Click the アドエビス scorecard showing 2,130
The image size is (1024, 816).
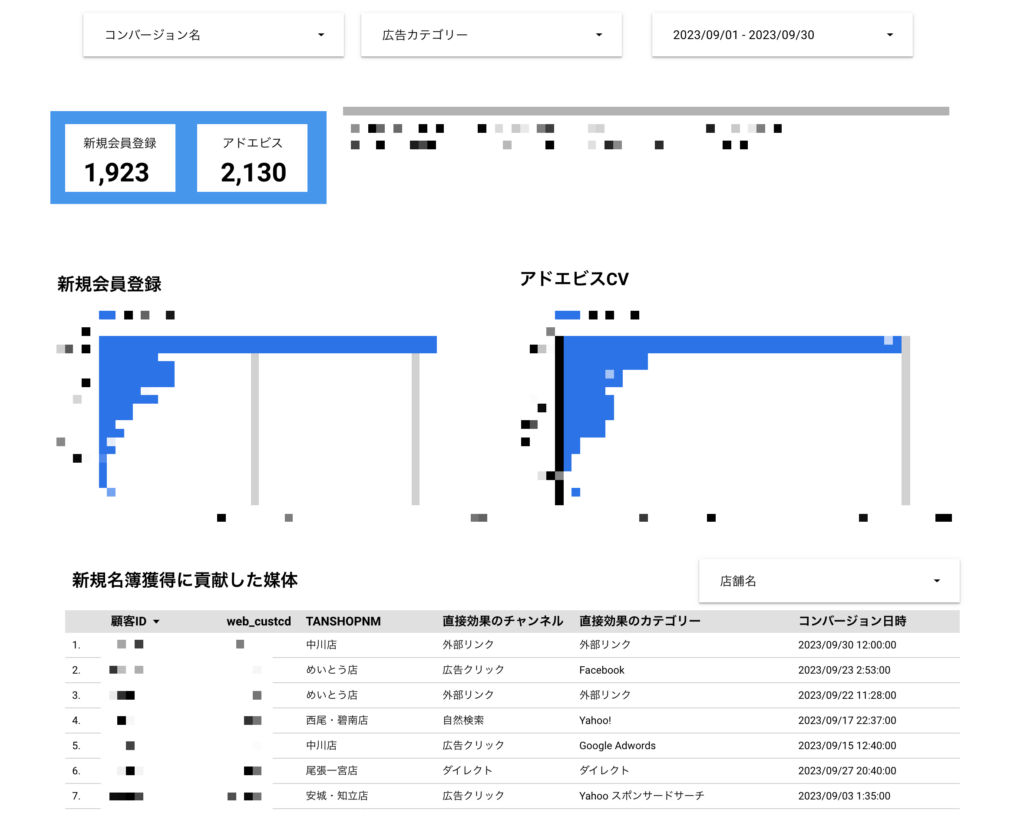[253, 158]
